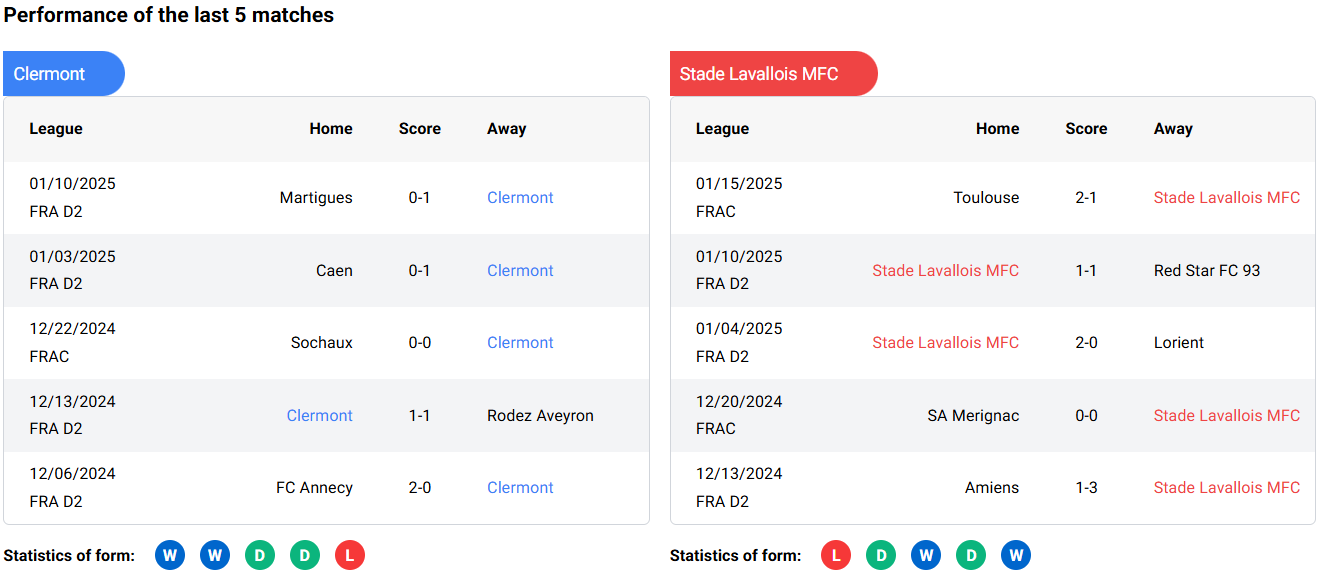This screenshot has height=581, width=1322.
Task: Click Clermont's first W form badge
Action: click(x=170, y=555)
